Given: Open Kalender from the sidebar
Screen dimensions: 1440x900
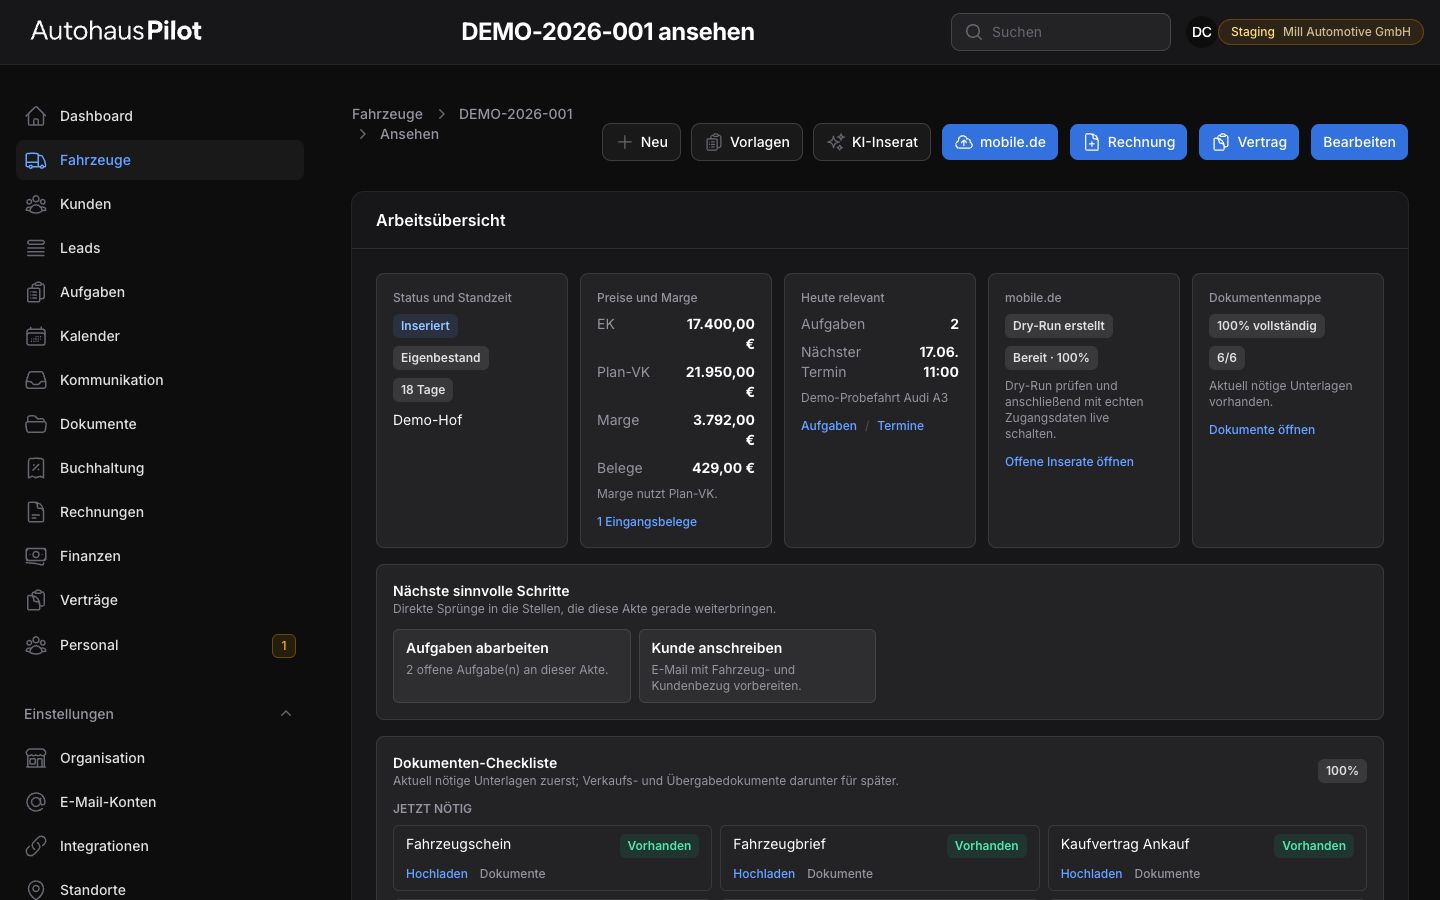Looking at the screenshot, I should coord(160,336).
